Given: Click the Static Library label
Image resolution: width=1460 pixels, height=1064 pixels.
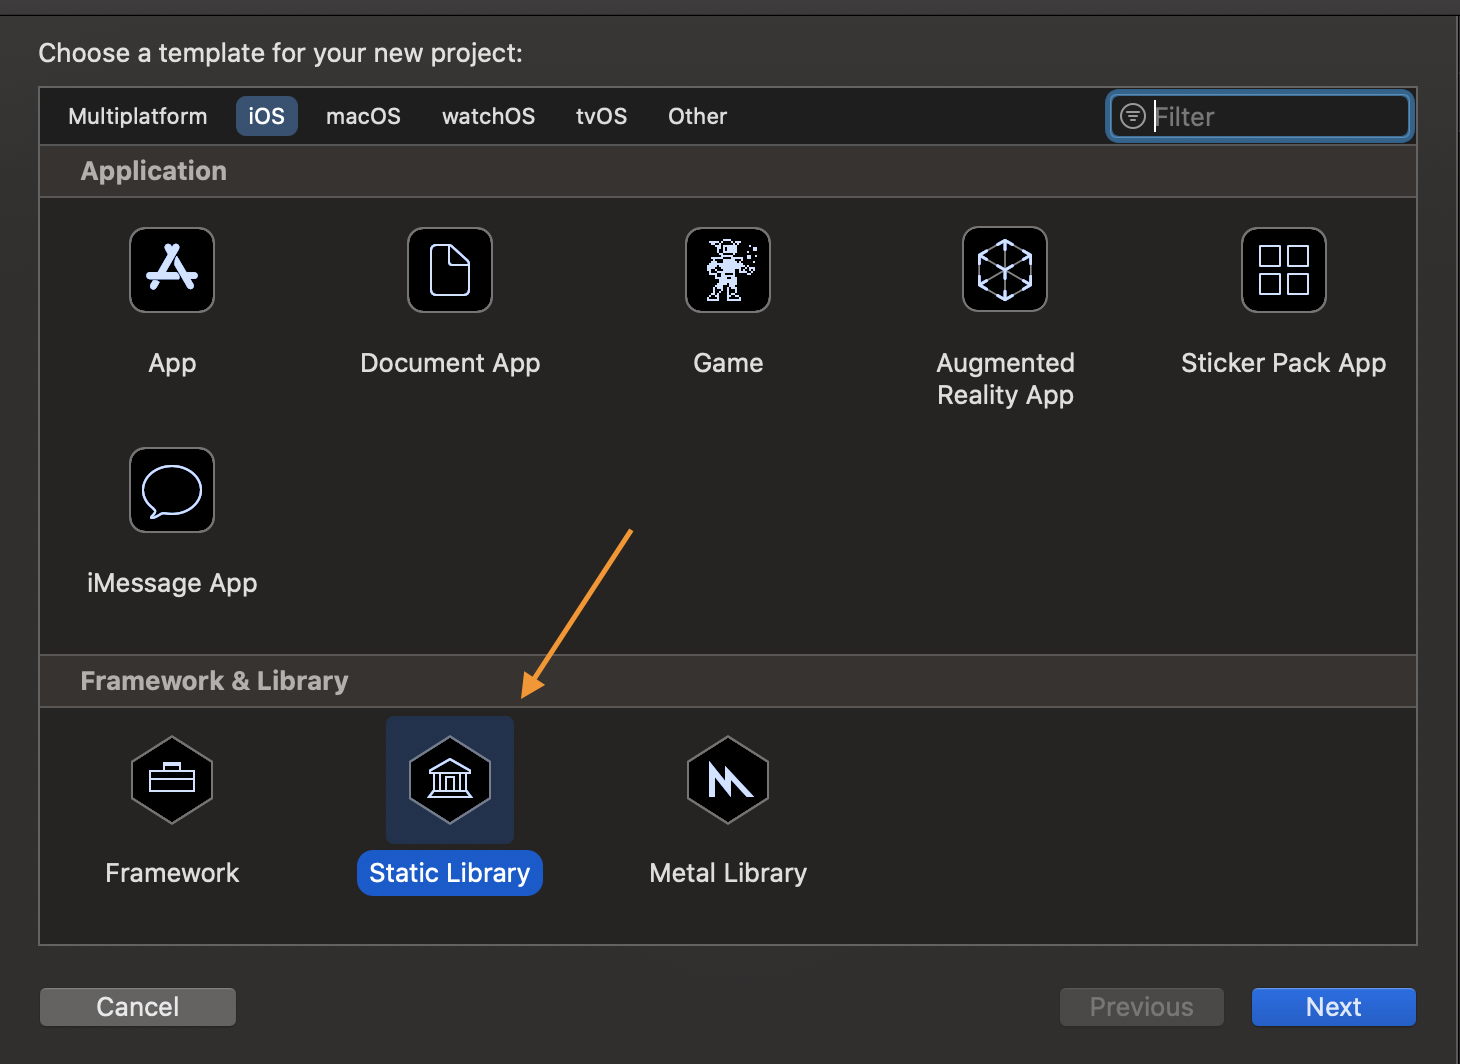Looking at the screenshot, I should 450,873.
